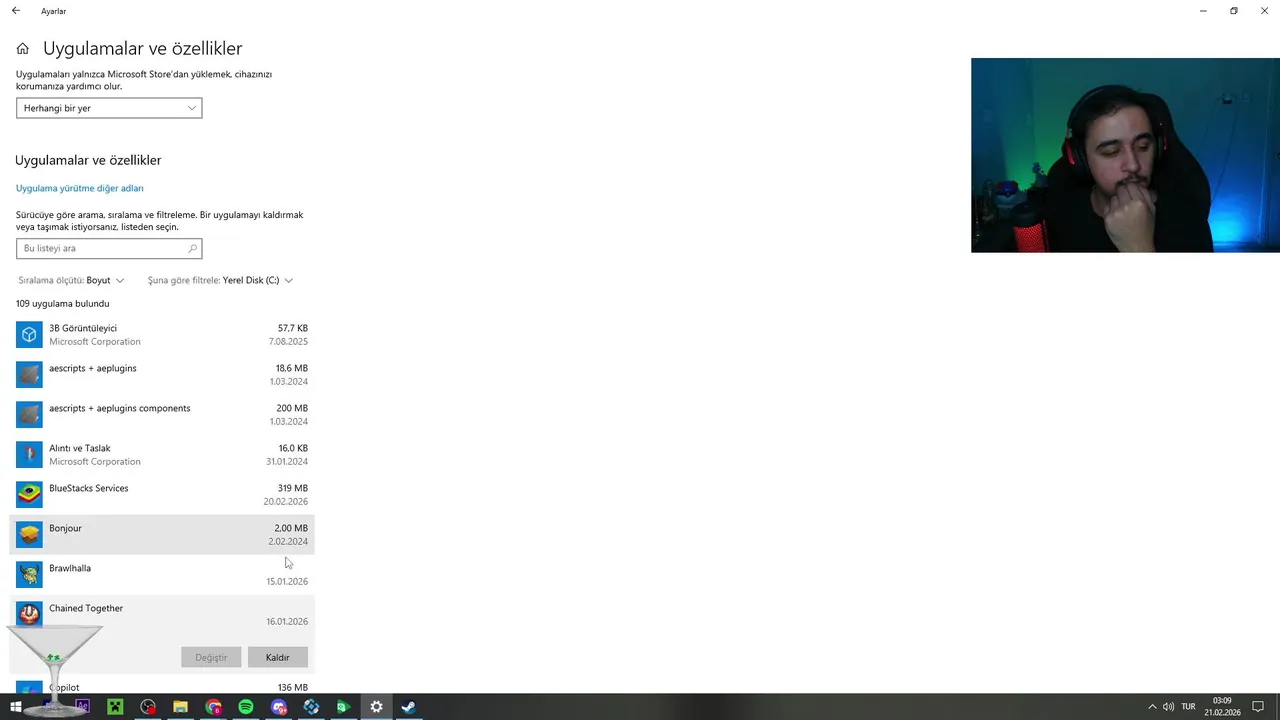The height and width of the screenshot is (720, 1280).
Task: Open Steam from the taskbar
Action: click(408, 707)
